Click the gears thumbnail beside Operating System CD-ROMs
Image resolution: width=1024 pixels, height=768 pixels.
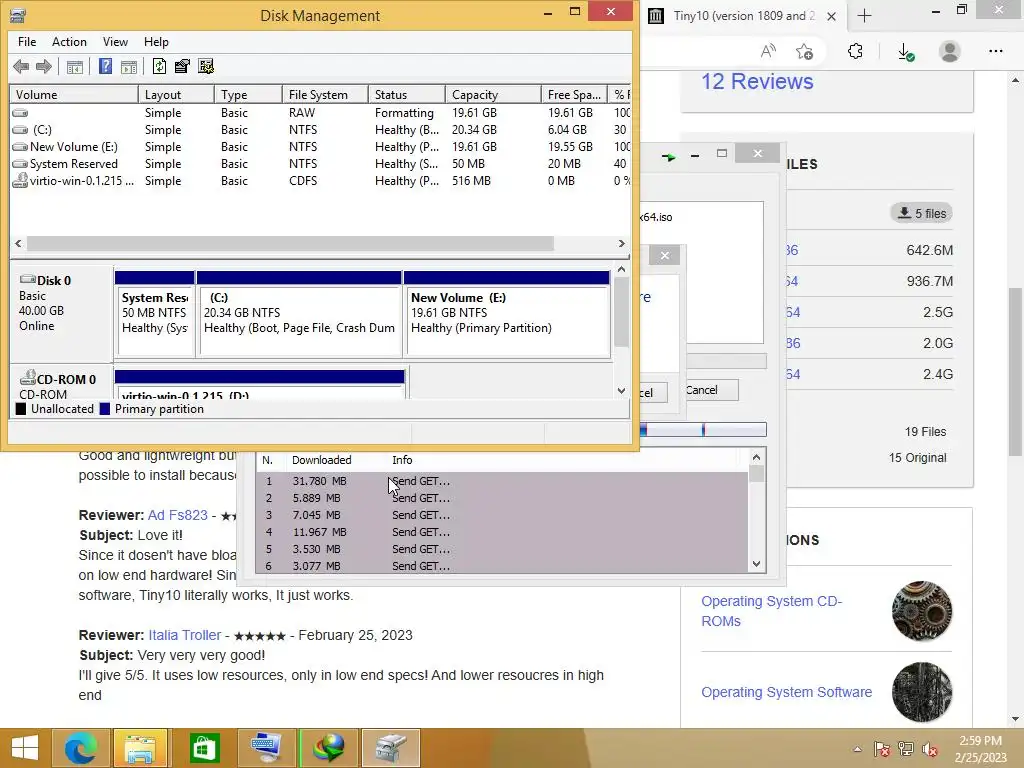921,611
